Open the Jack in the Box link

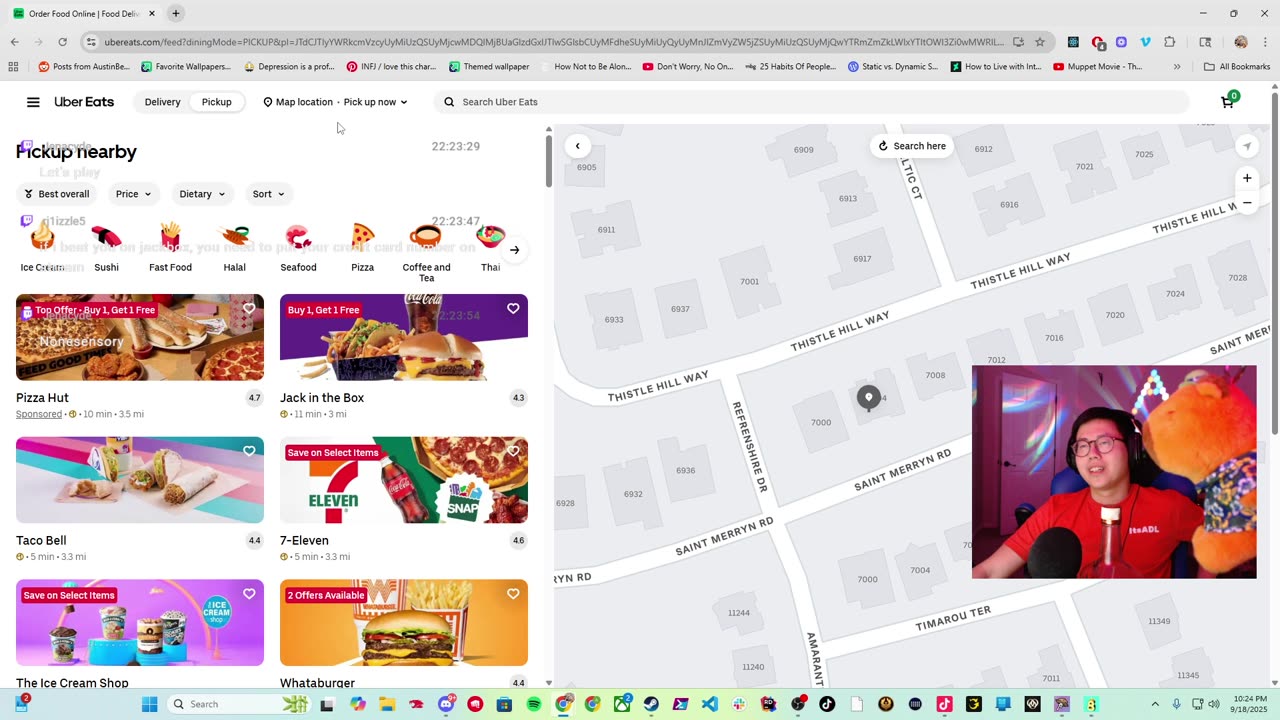click(322, 398)
